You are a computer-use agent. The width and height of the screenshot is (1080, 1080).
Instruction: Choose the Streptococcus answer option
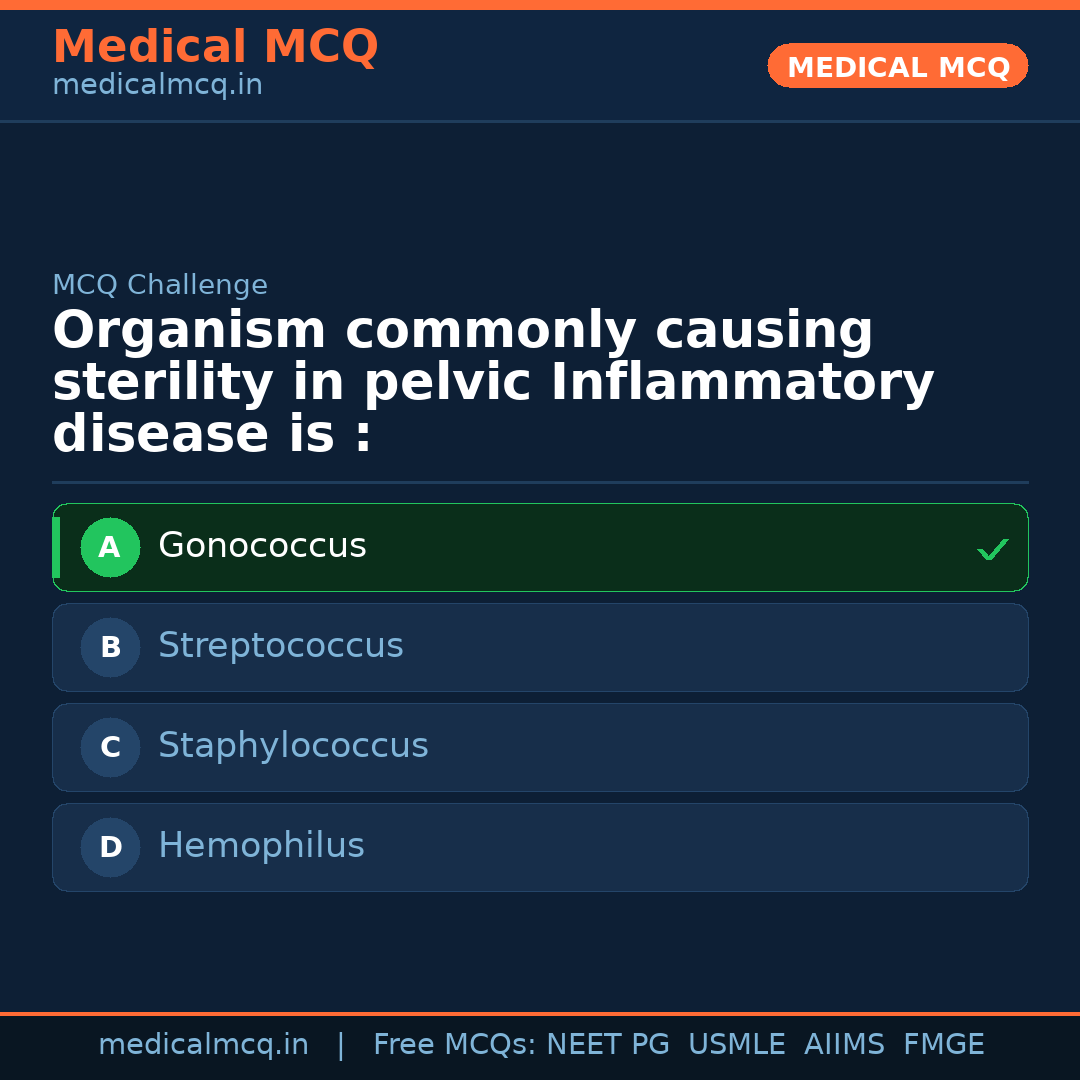tap(540, 647)
